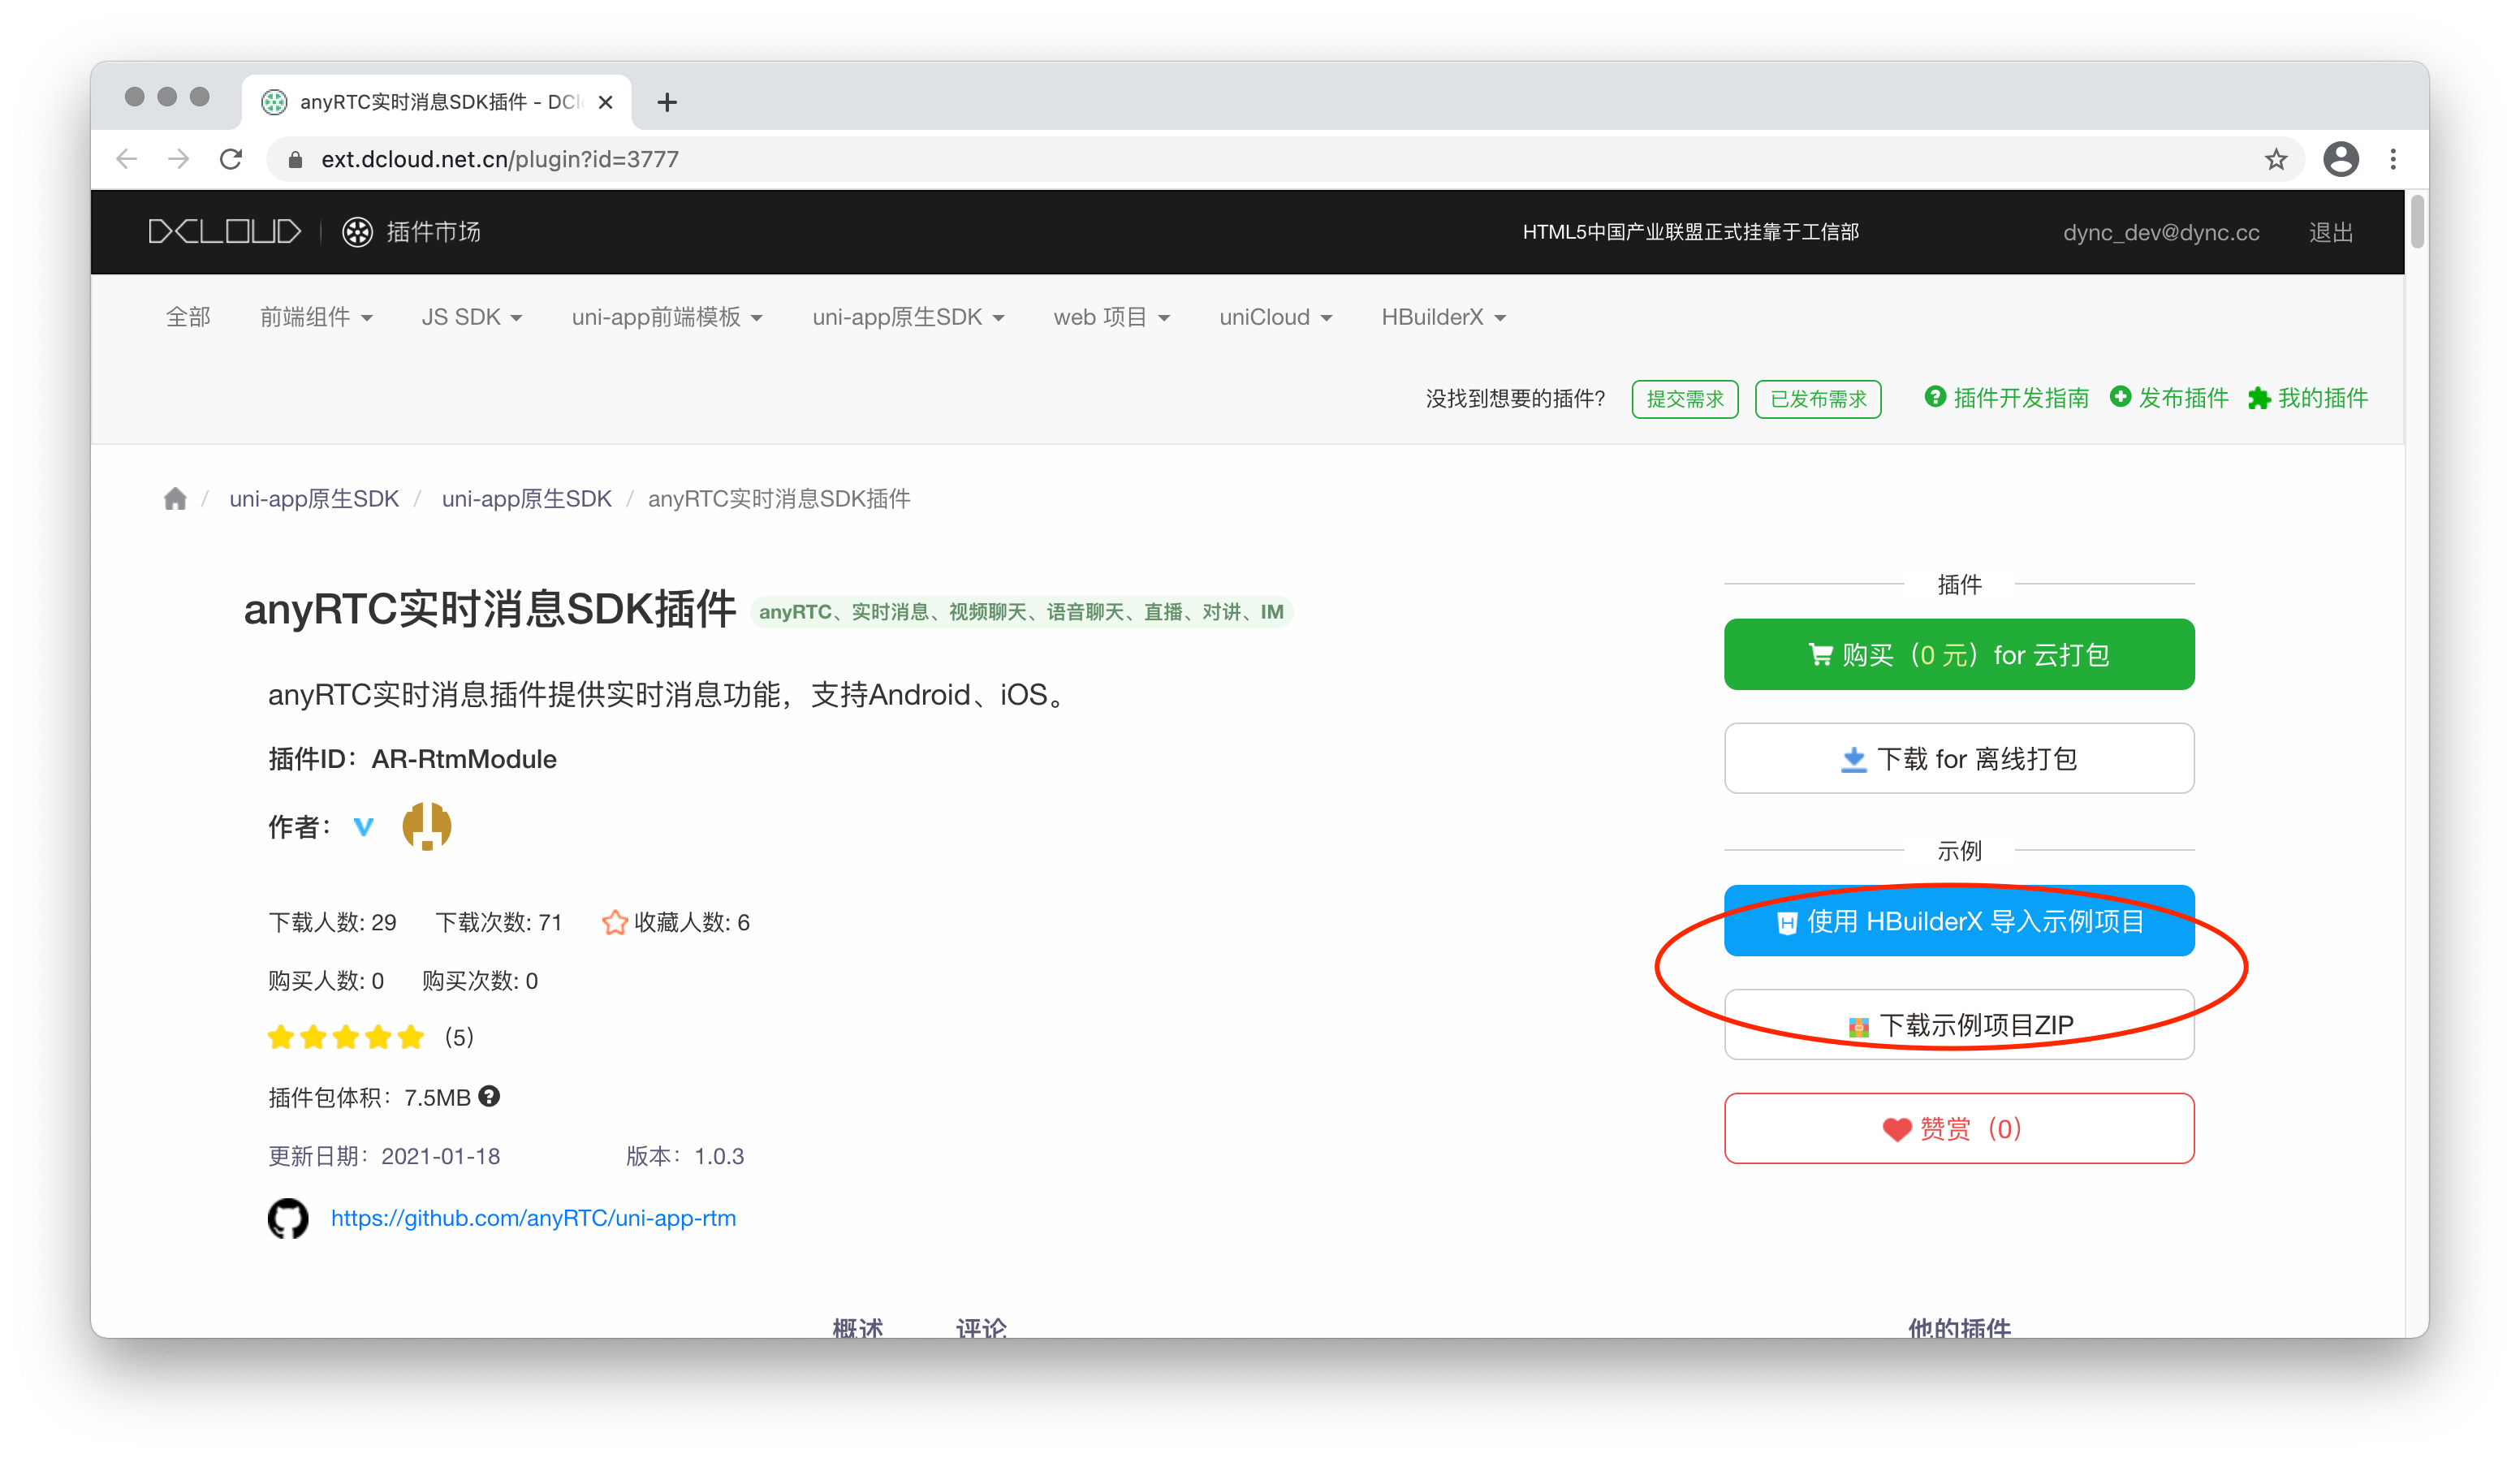Switch to the 概述 tab

coord(858,1327)
